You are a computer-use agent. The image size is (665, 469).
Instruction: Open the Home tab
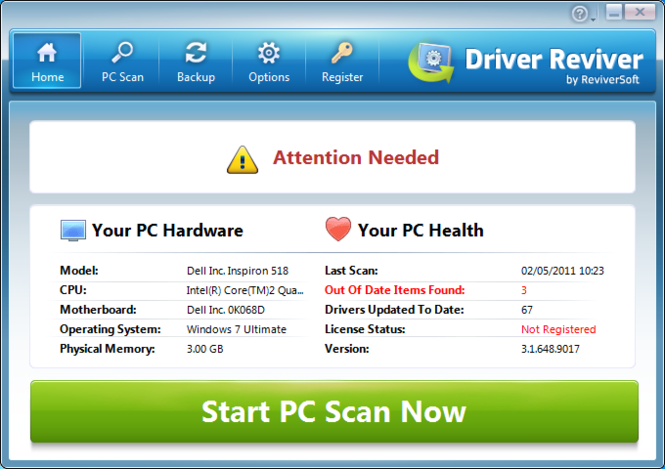point(47,61)
